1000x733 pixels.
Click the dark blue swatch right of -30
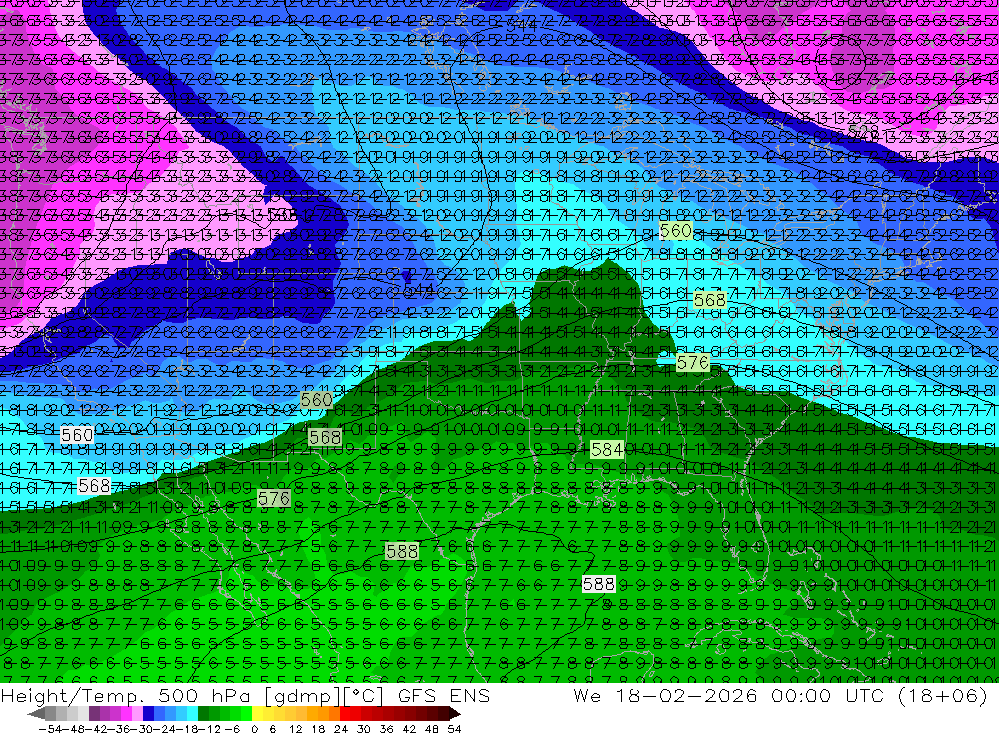(148, 713)
